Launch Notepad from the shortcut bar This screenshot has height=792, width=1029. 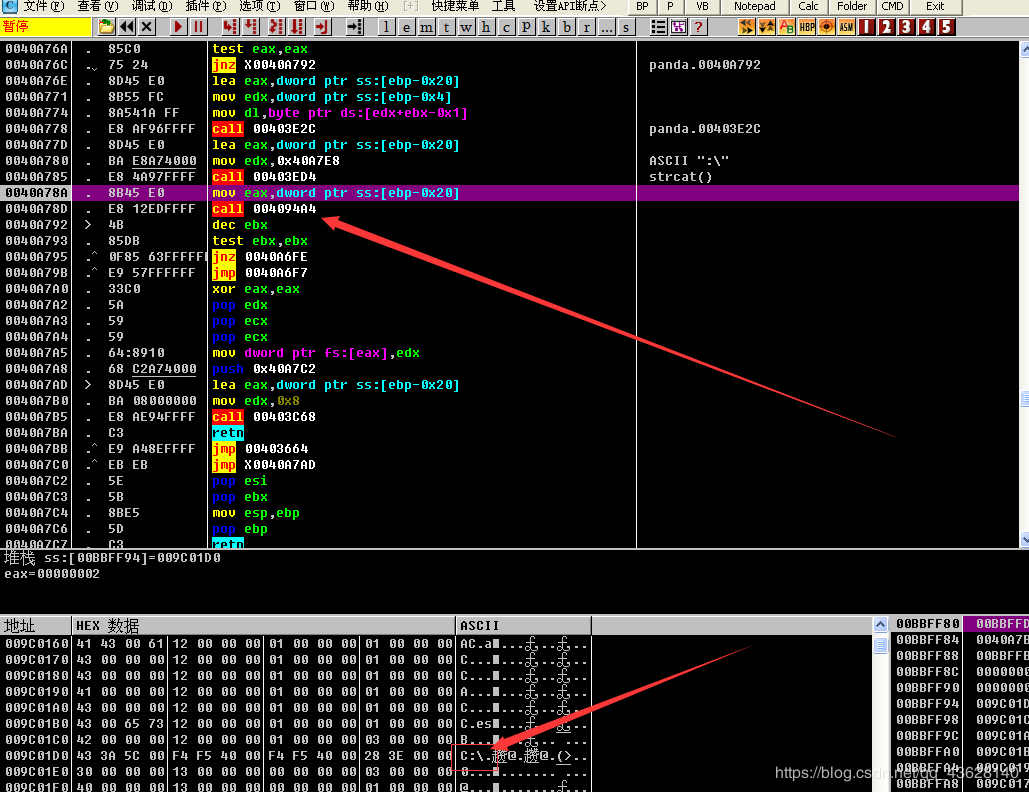[755, 7]
